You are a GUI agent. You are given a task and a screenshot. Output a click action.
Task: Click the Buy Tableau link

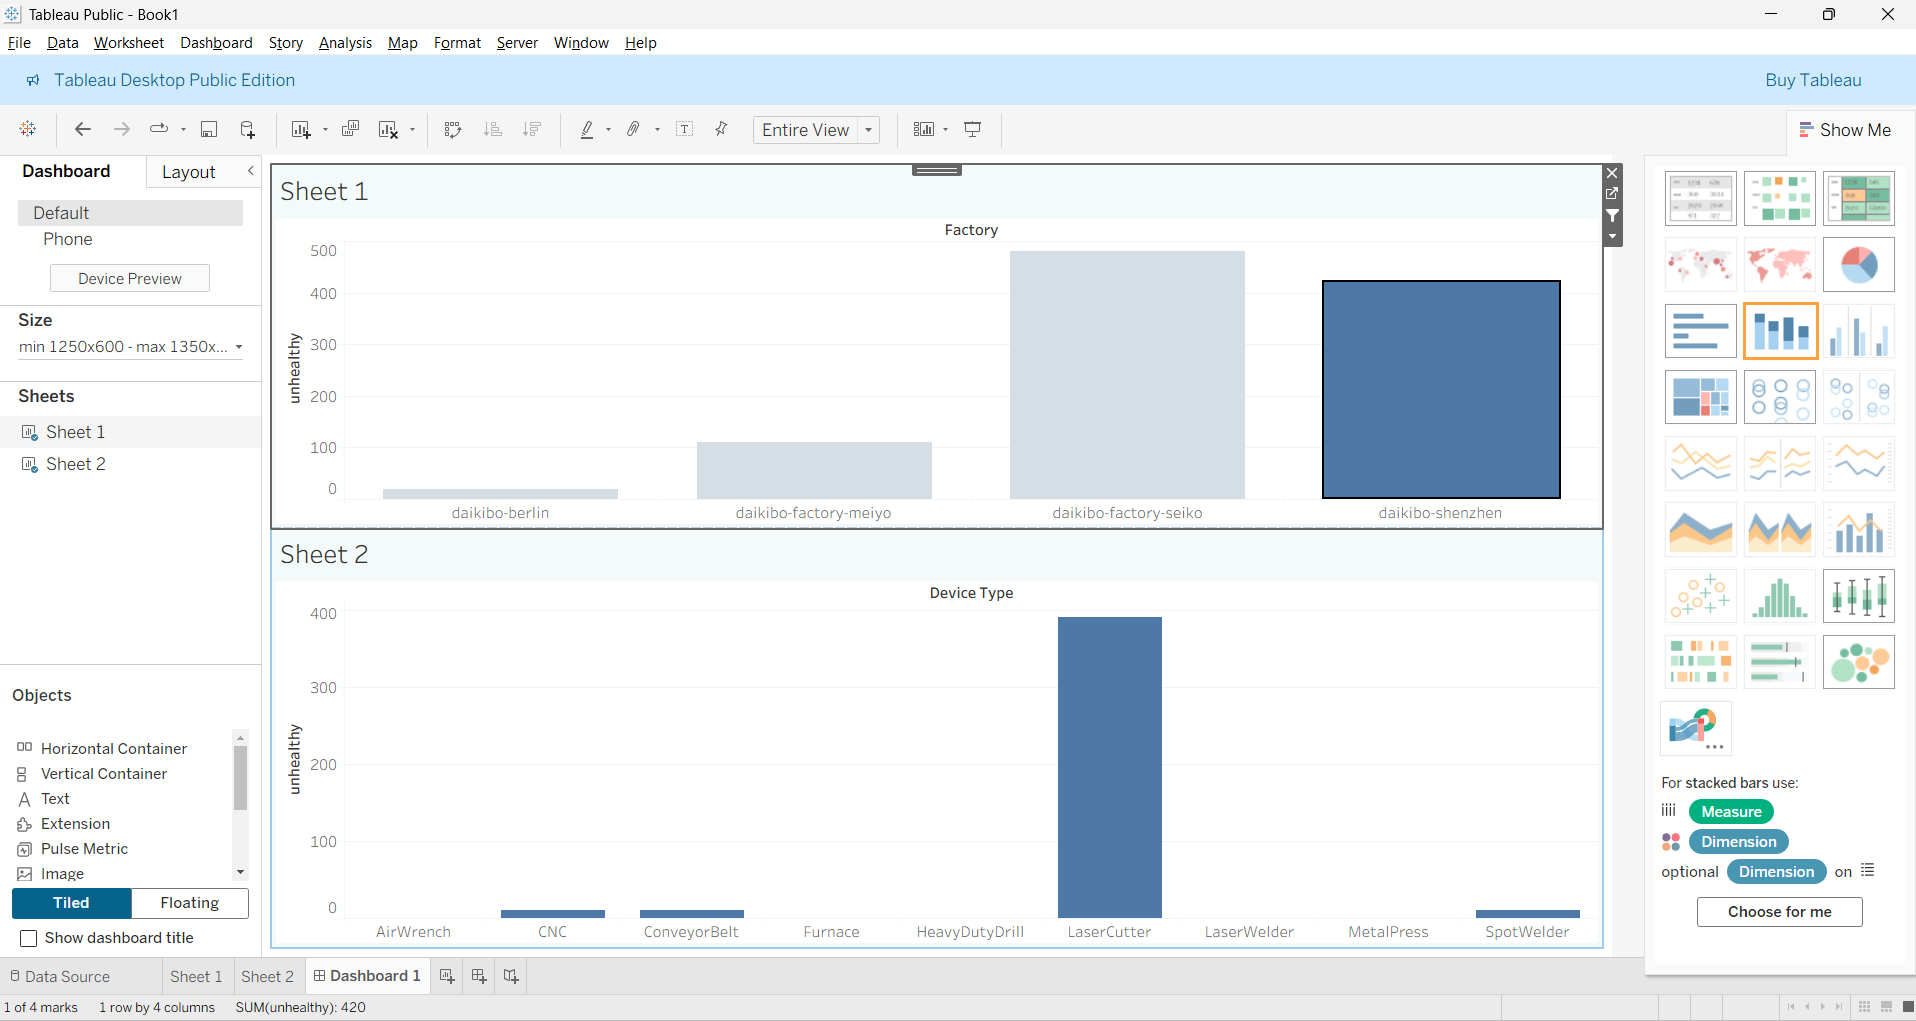coord(1813,80)
